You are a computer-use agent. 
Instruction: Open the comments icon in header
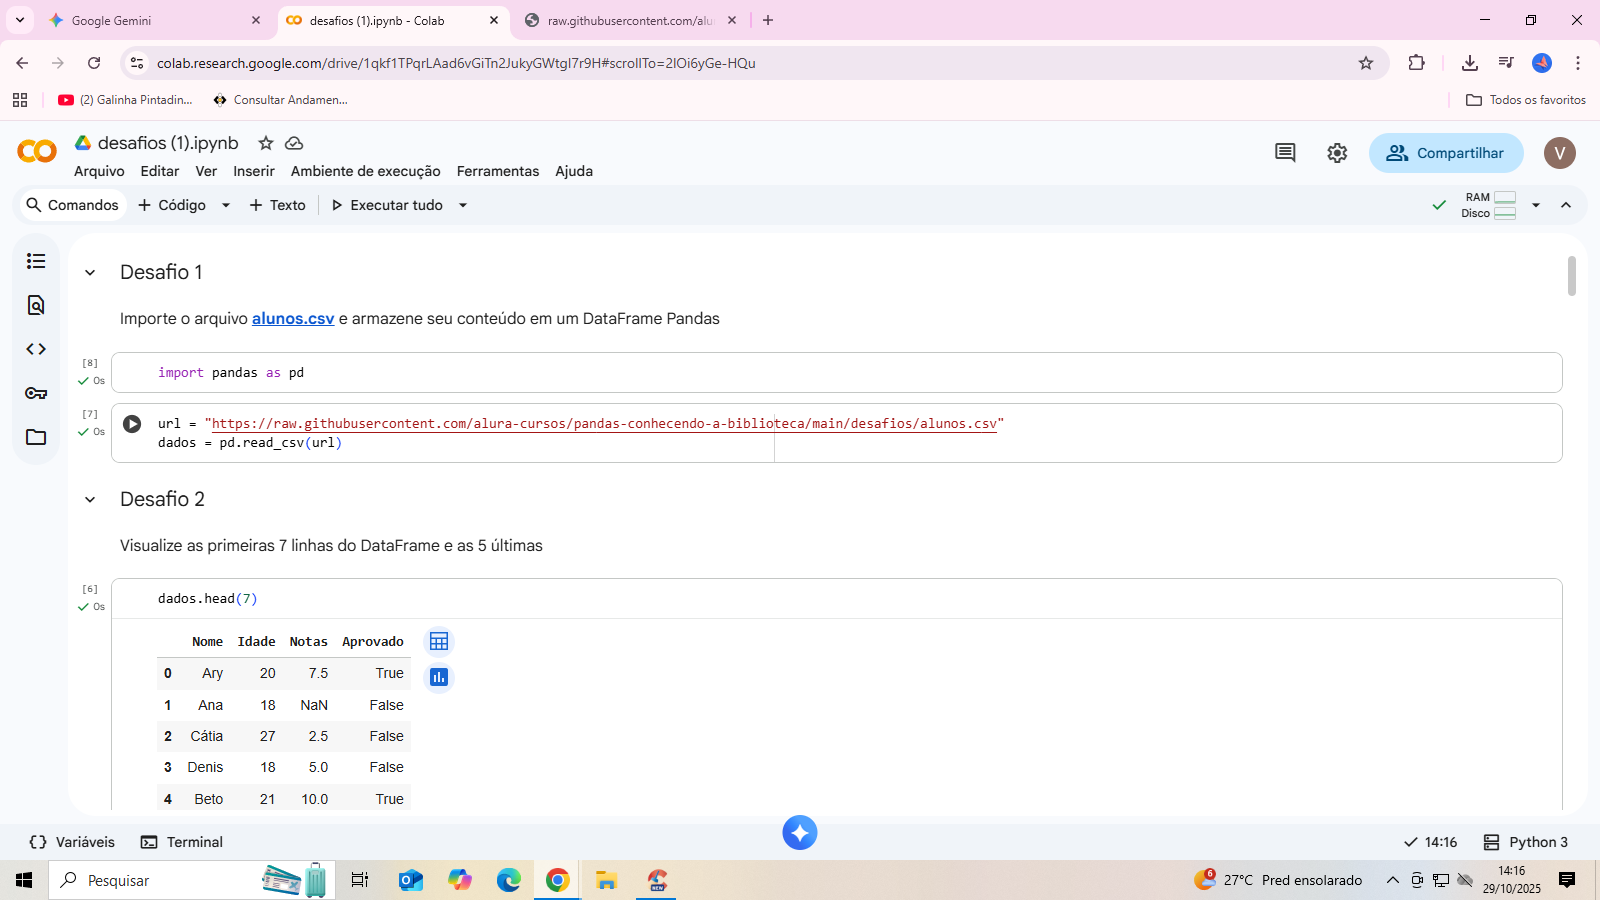point(1285,153)
